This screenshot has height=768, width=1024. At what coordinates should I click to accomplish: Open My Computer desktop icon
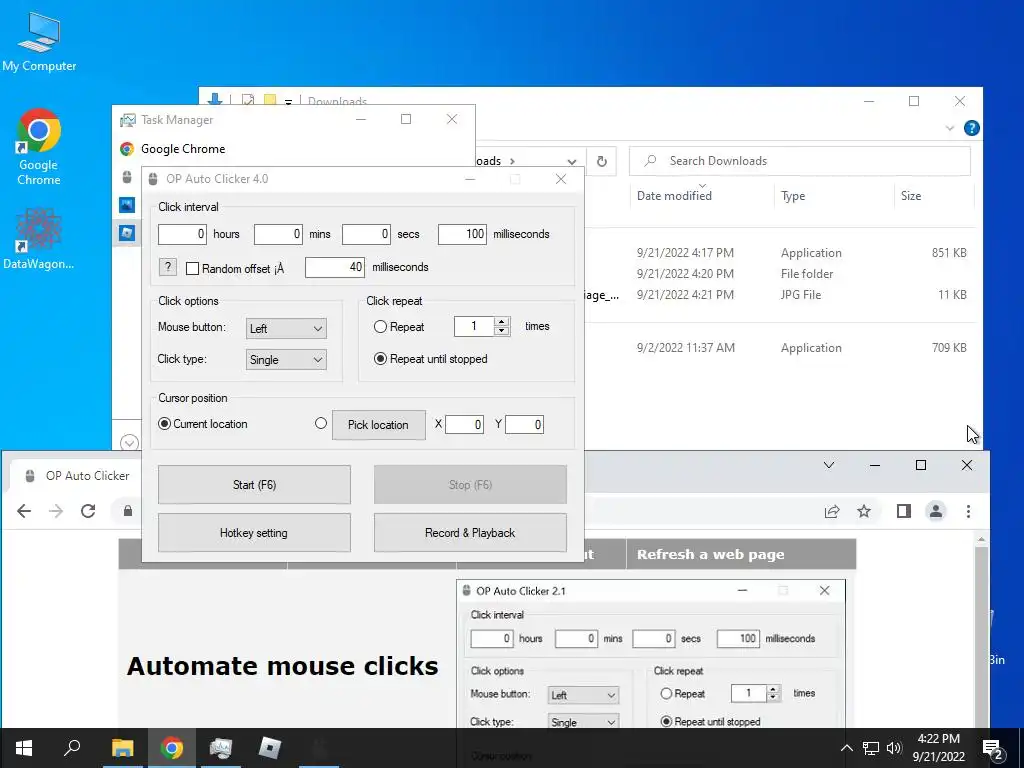click(39, 42)
